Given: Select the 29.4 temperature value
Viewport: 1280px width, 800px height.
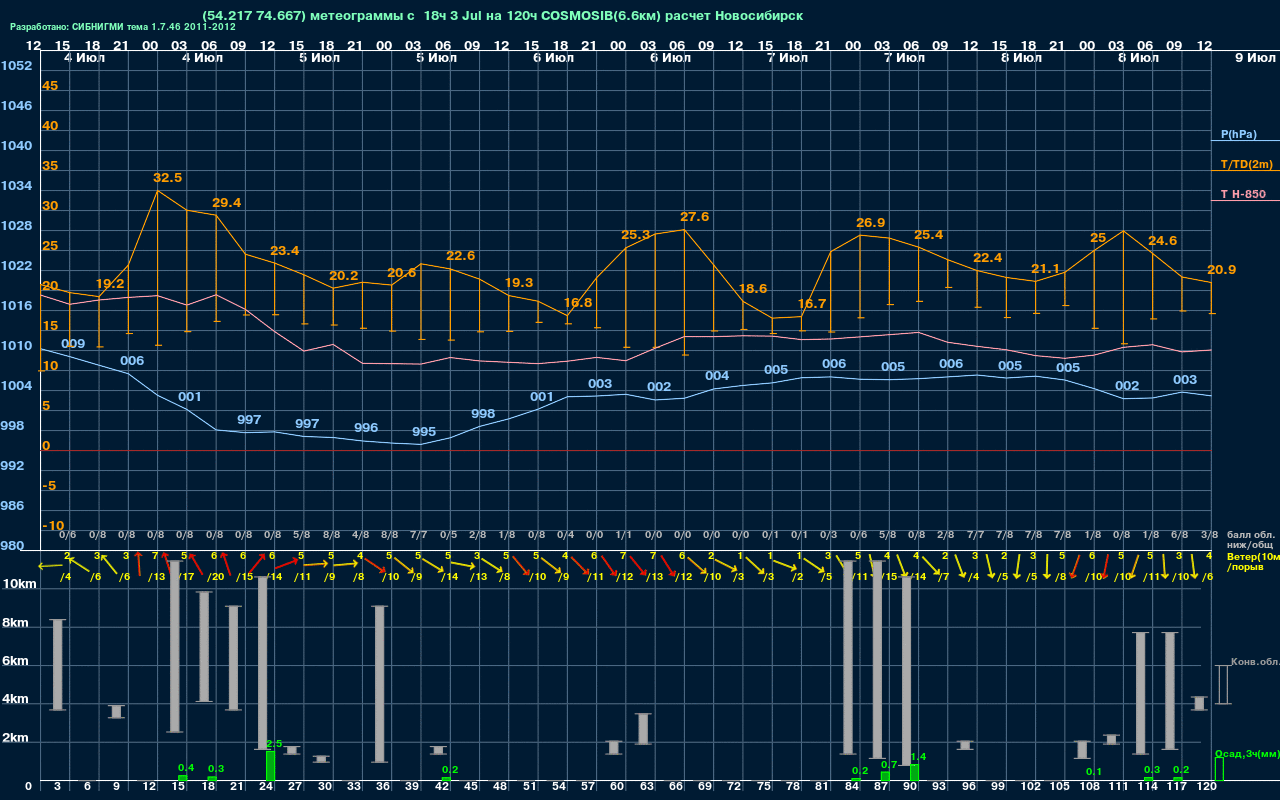Looking at the screenshot, I should click(227, 203).
